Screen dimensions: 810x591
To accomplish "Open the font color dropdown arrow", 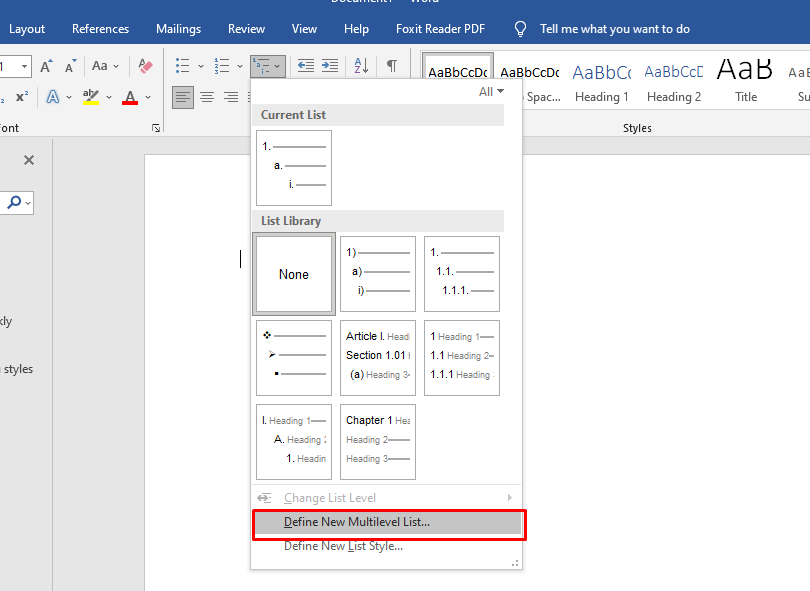I will [x=148, y=97].
